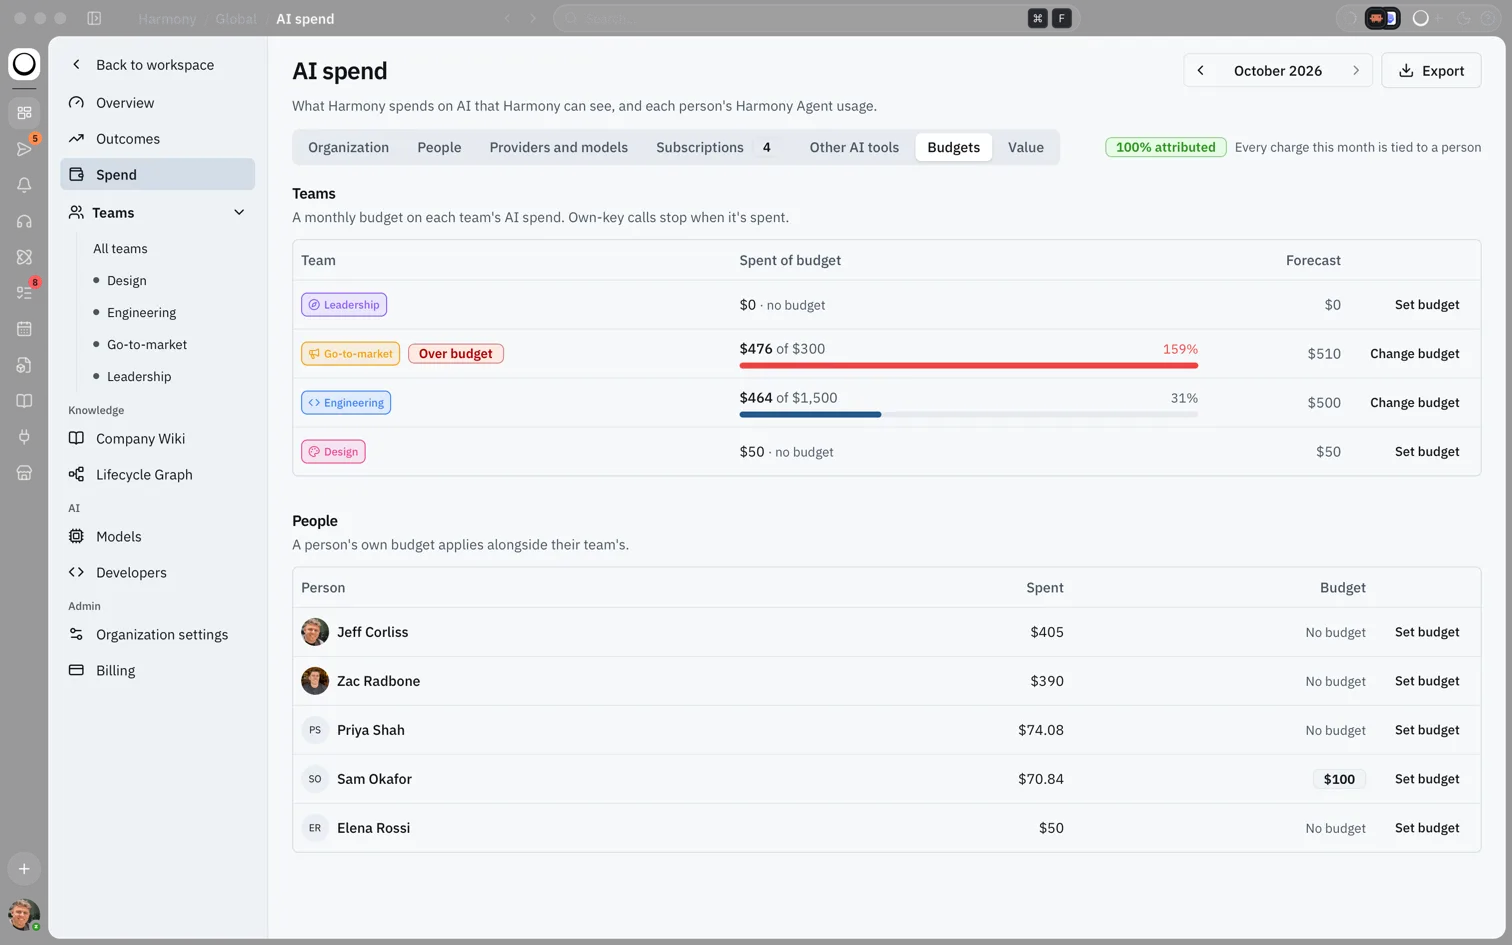The width and height of the screenshot is (1512, 945).
Task: Set budget for Leadership team
Action: coord(1427,305)
